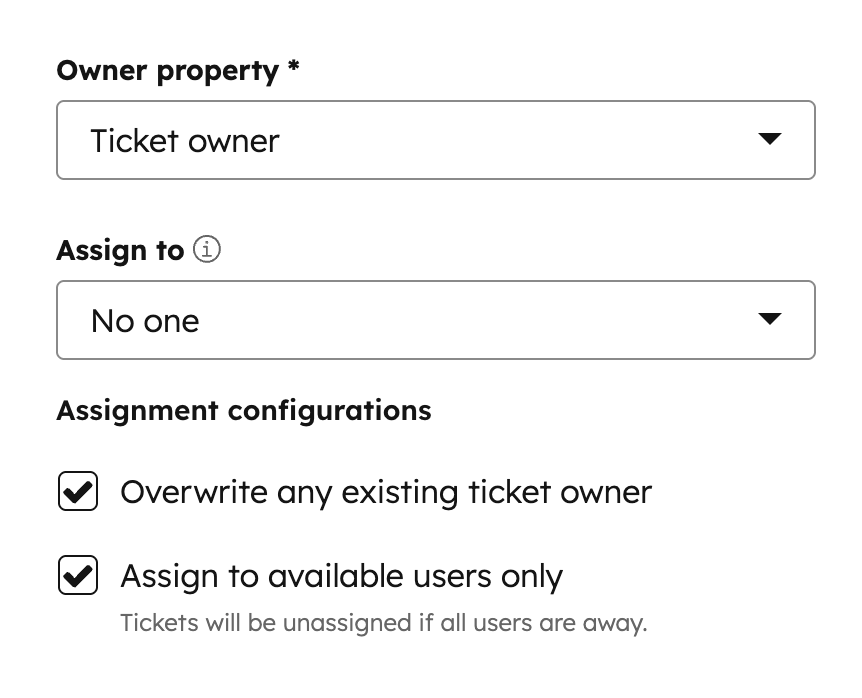This screenshot has width=862, height=698.
Task: Open the Assign to dropdown showing No one
Action: (437, 320)
